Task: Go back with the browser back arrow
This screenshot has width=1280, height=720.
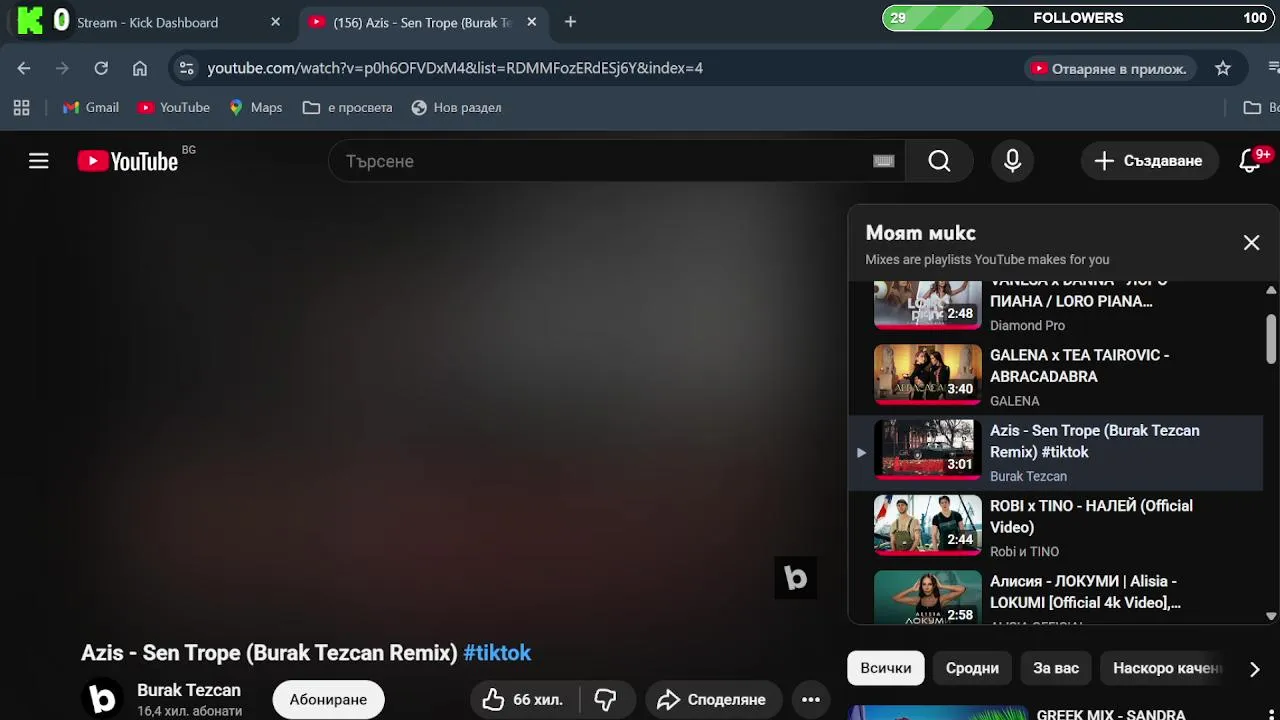Action: click(x=24, y=68)
